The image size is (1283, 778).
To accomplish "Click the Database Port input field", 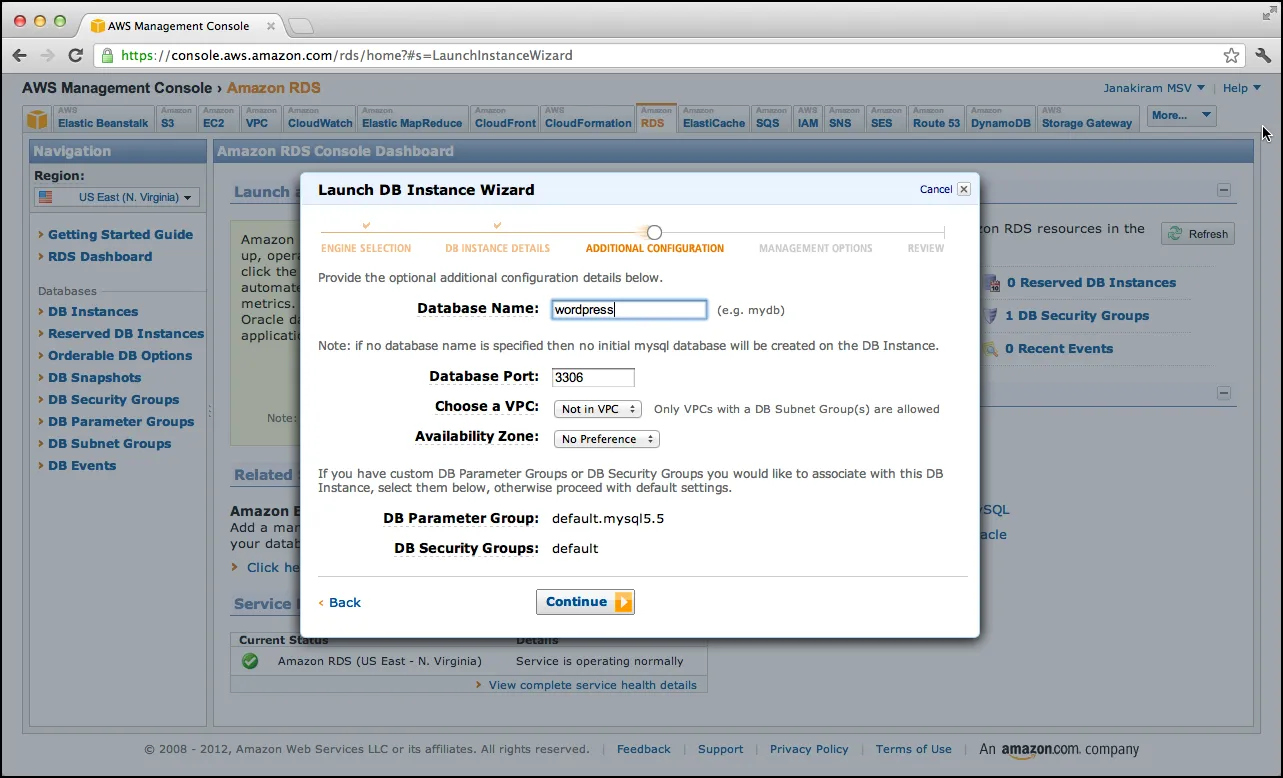I will tap(593, 377).
